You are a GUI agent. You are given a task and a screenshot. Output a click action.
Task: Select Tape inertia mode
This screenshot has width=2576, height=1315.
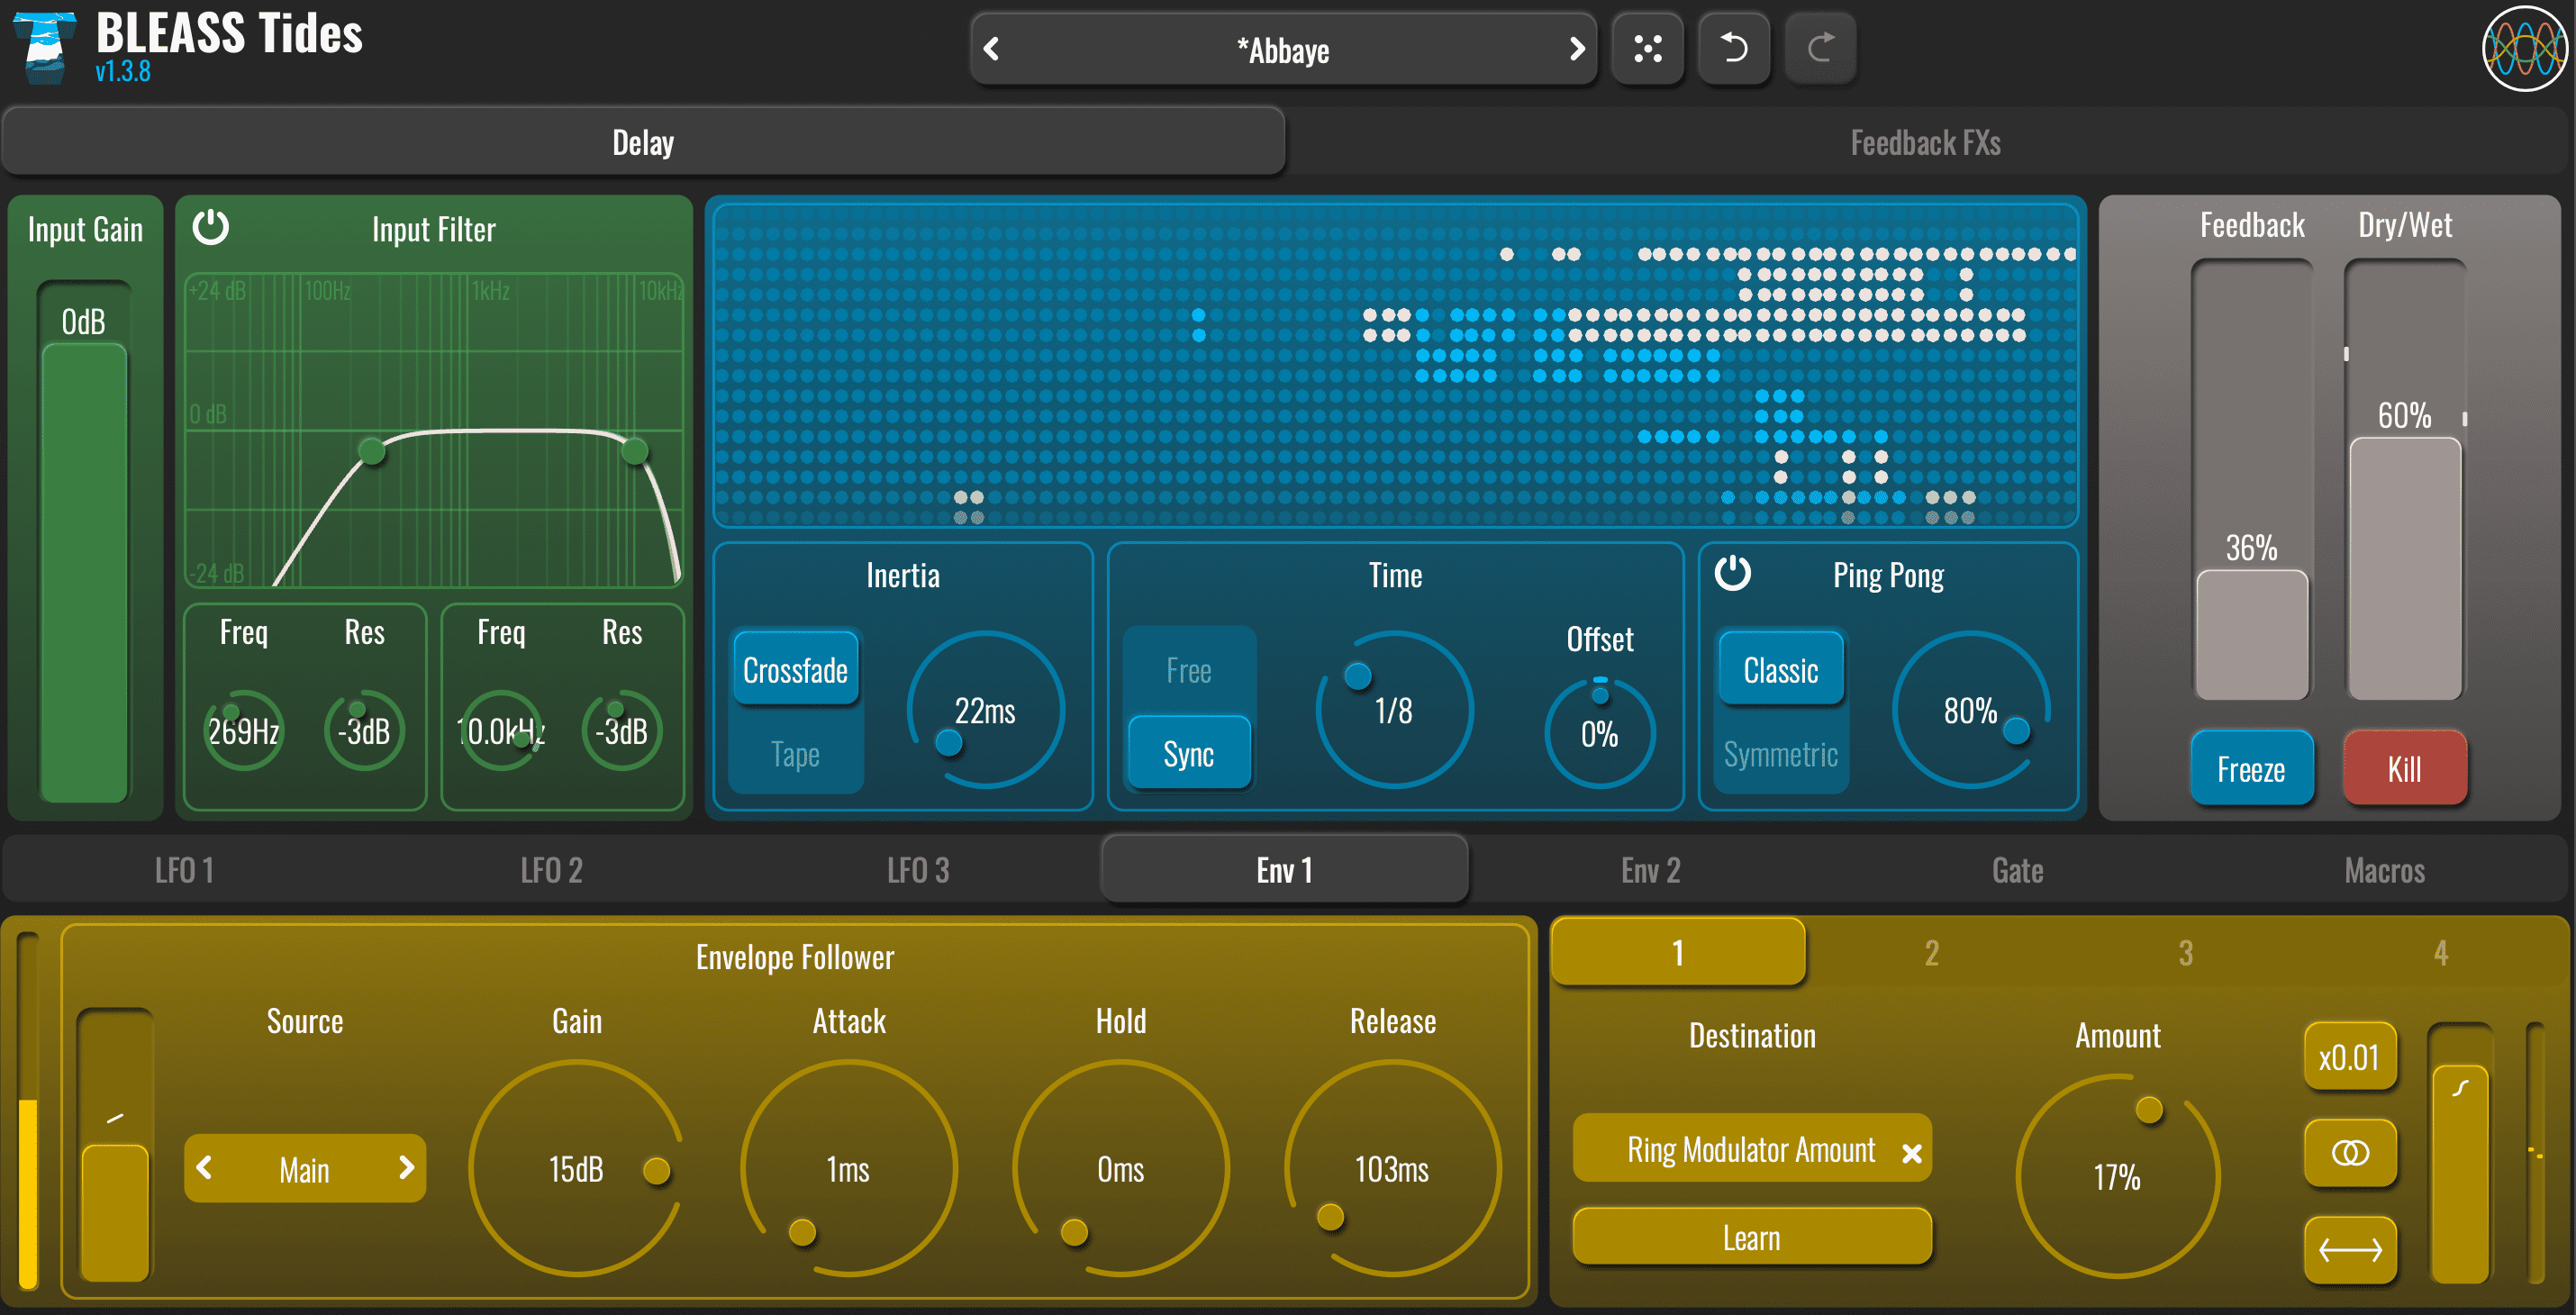tap(795, 754)
